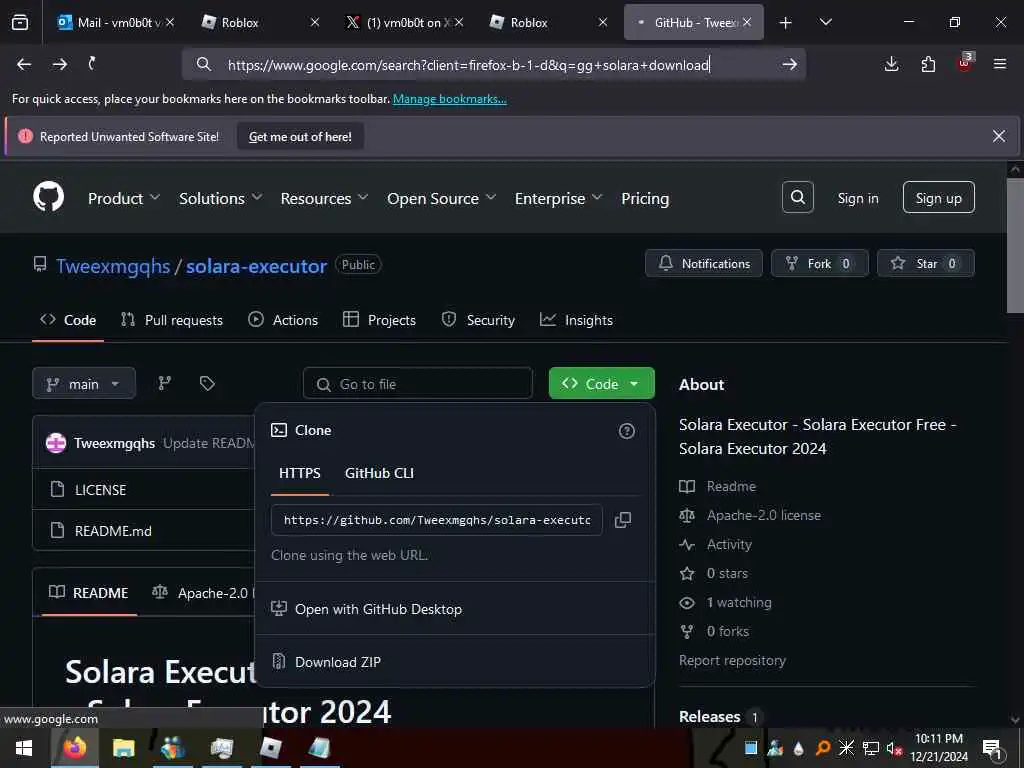The image size is (1024, 768).
Task: Open a new browser tab
Action: [786, 23]
